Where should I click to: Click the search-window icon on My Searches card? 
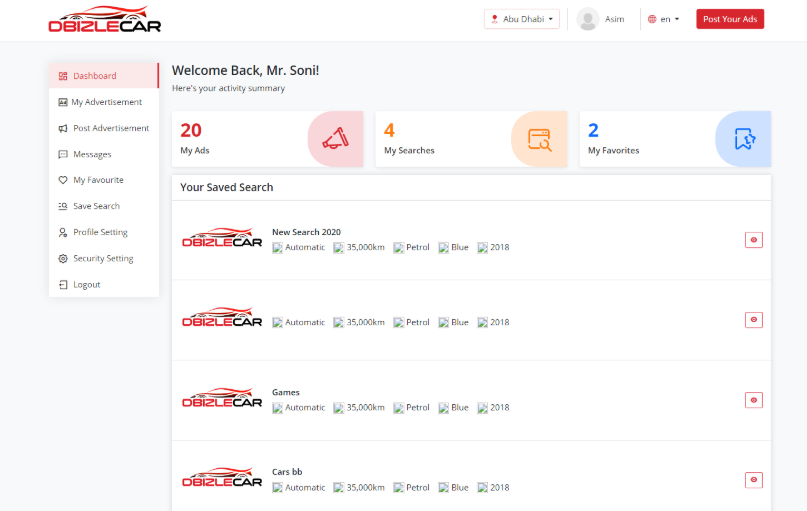point(539,139)
